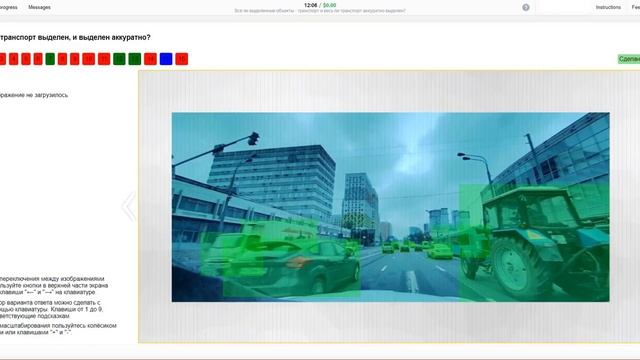
Task: Select green image button number 13
Action: pyautogui.click(x=135, y=59)
